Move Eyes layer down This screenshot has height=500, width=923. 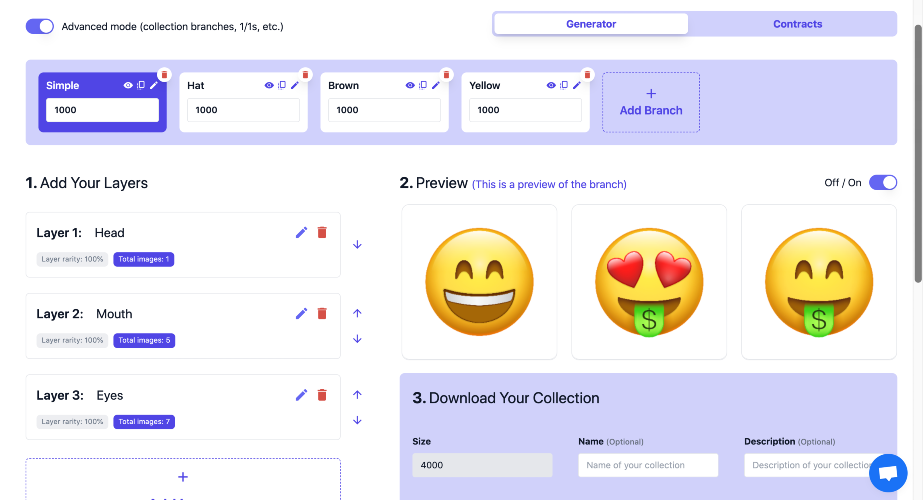tap(357, 420)
